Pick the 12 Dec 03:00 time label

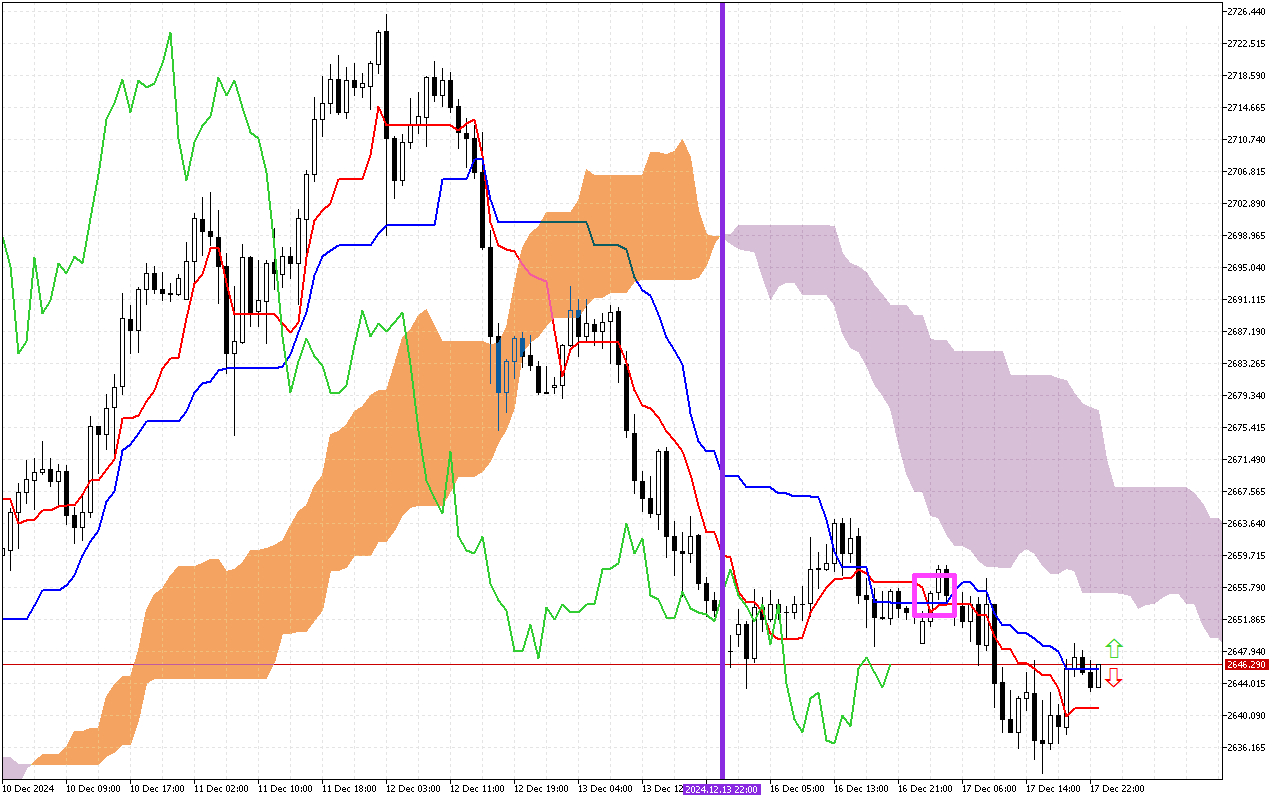[412, 789]
